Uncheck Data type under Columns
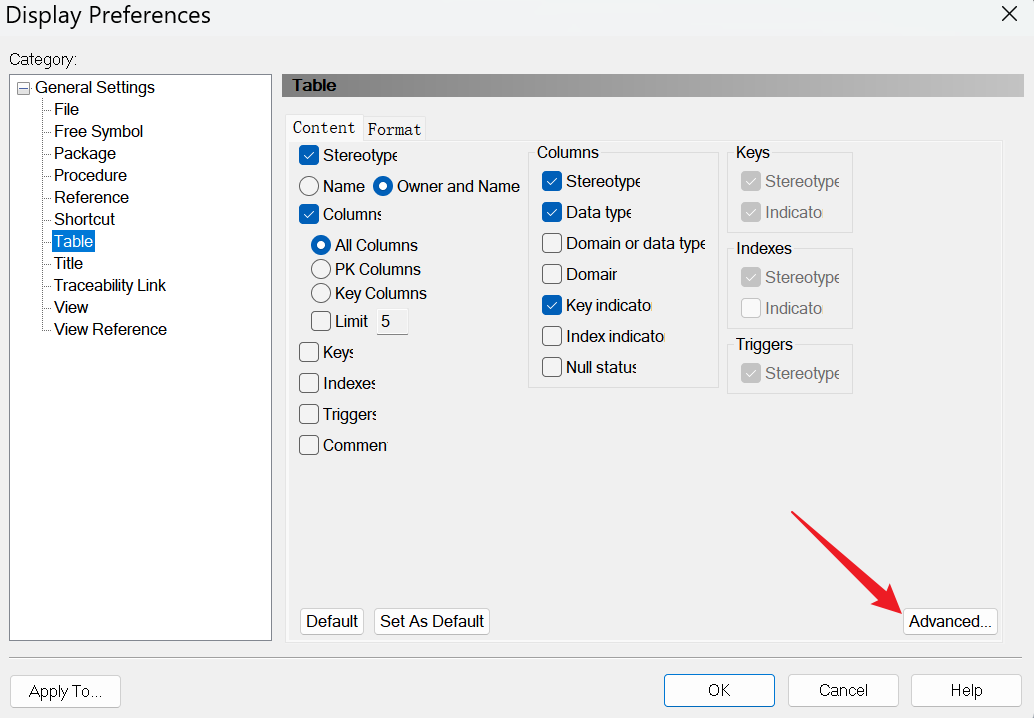1034x718 pixels. 552,212
